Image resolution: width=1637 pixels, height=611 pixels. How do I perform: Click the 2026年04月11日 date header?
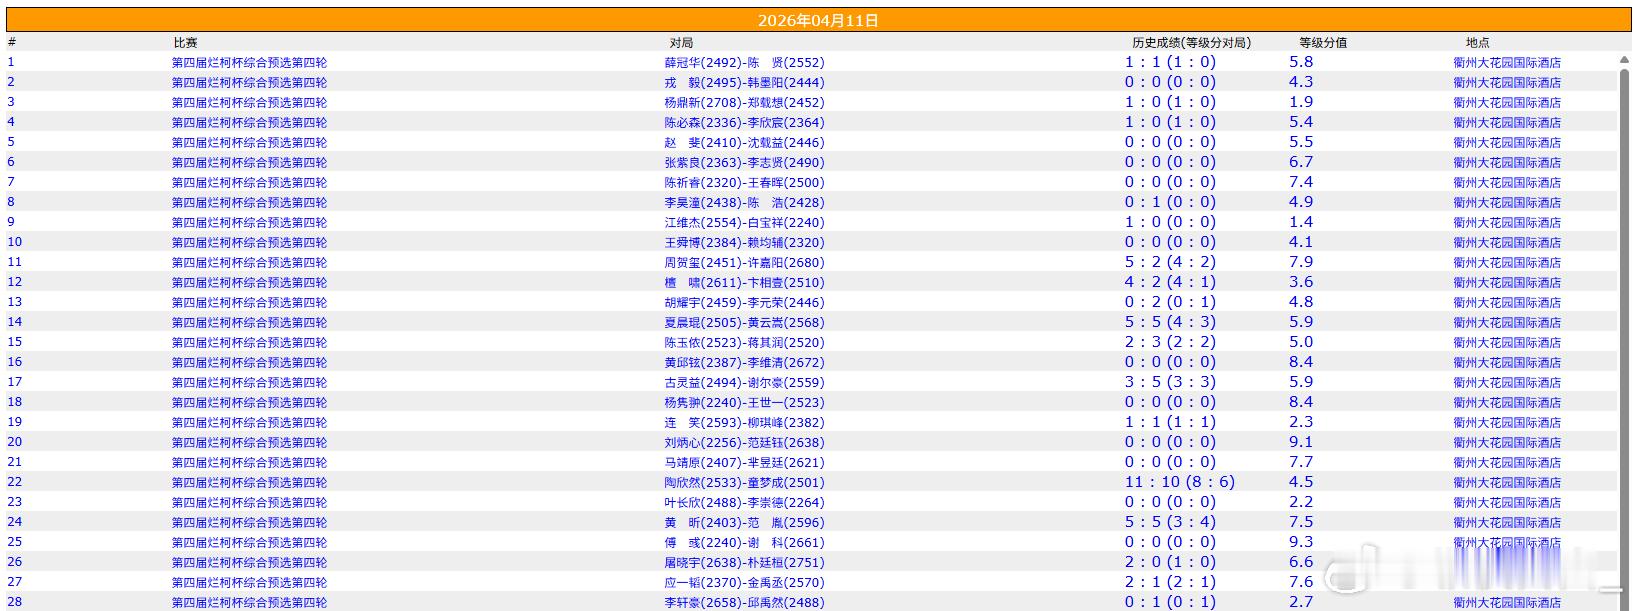point(818,20)
